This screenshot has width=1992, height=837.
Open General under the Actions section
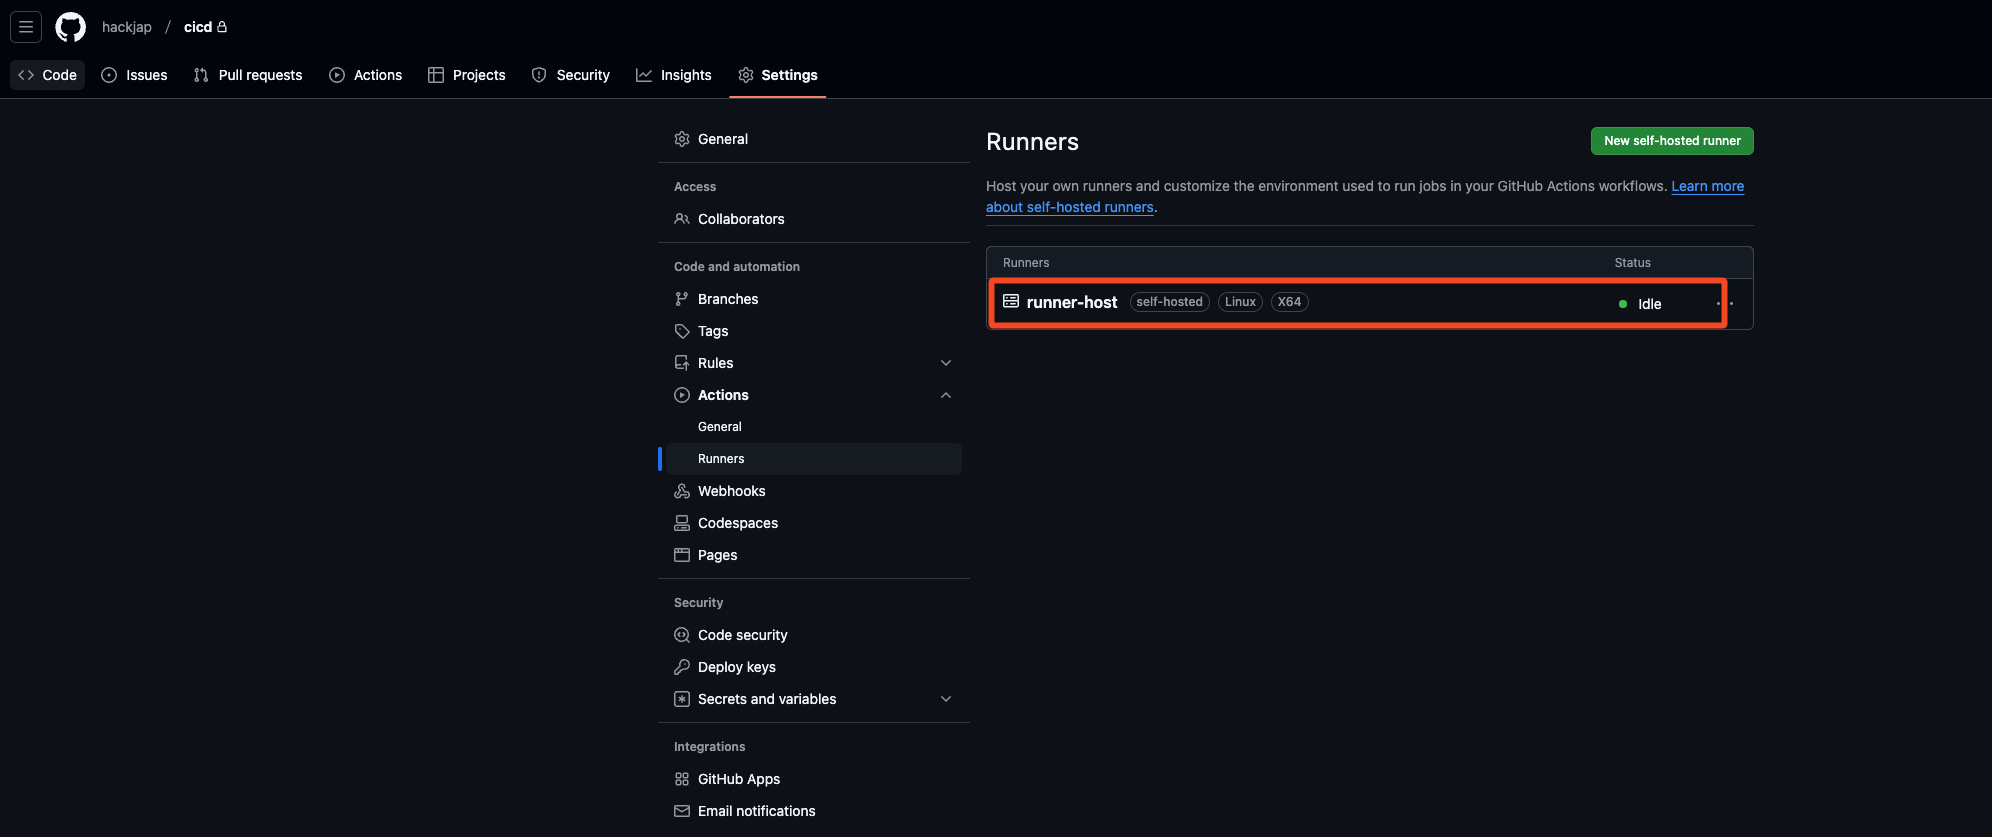pyautogui.click(x=720, y=427)
